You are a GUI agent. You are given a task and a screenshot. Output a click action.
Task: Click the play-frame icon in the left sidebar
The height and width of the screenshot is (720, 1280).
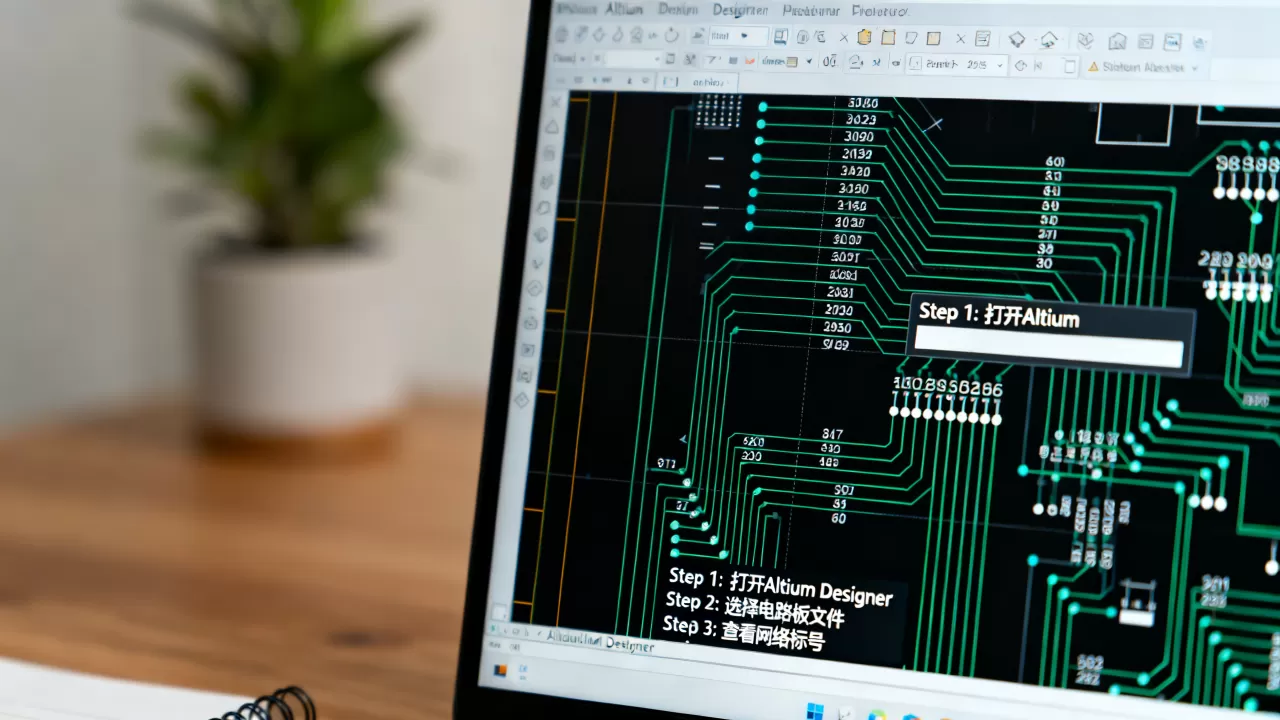point(528,350)
